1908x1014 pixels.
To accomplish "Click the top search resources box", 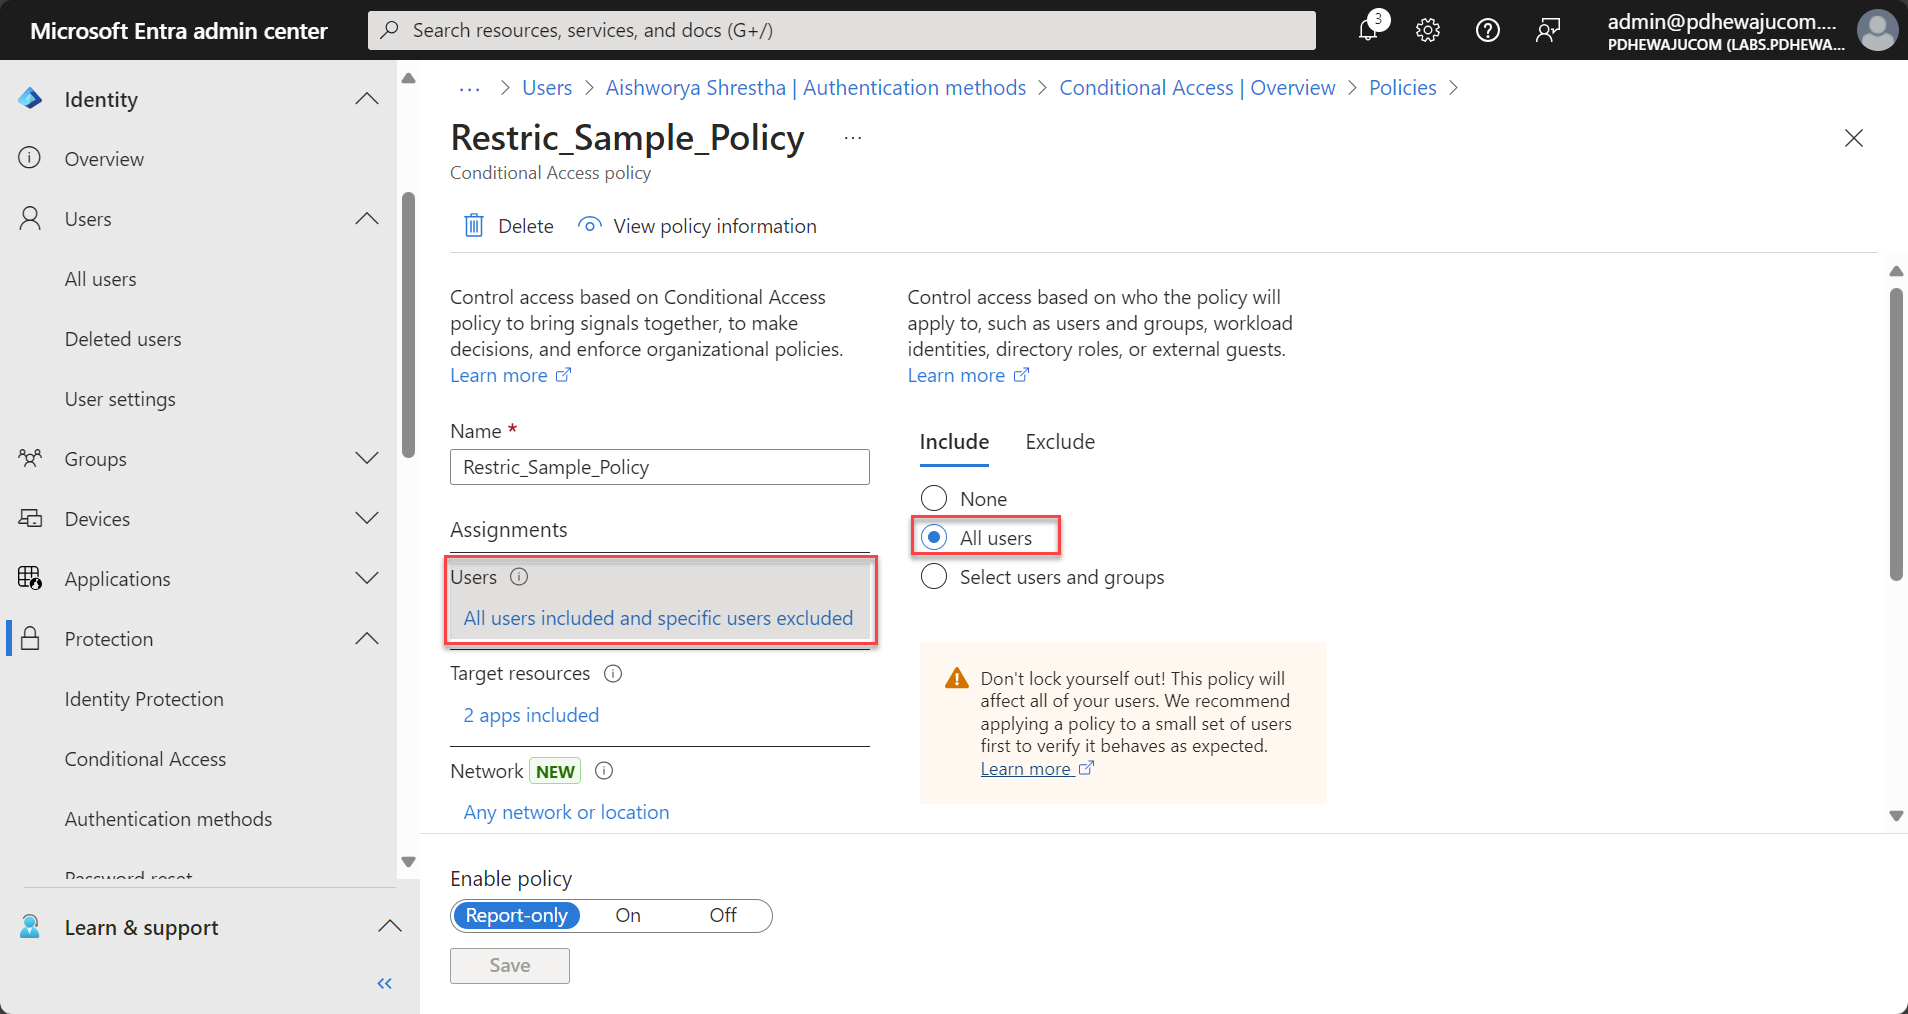I will click(x=842, y=30).
